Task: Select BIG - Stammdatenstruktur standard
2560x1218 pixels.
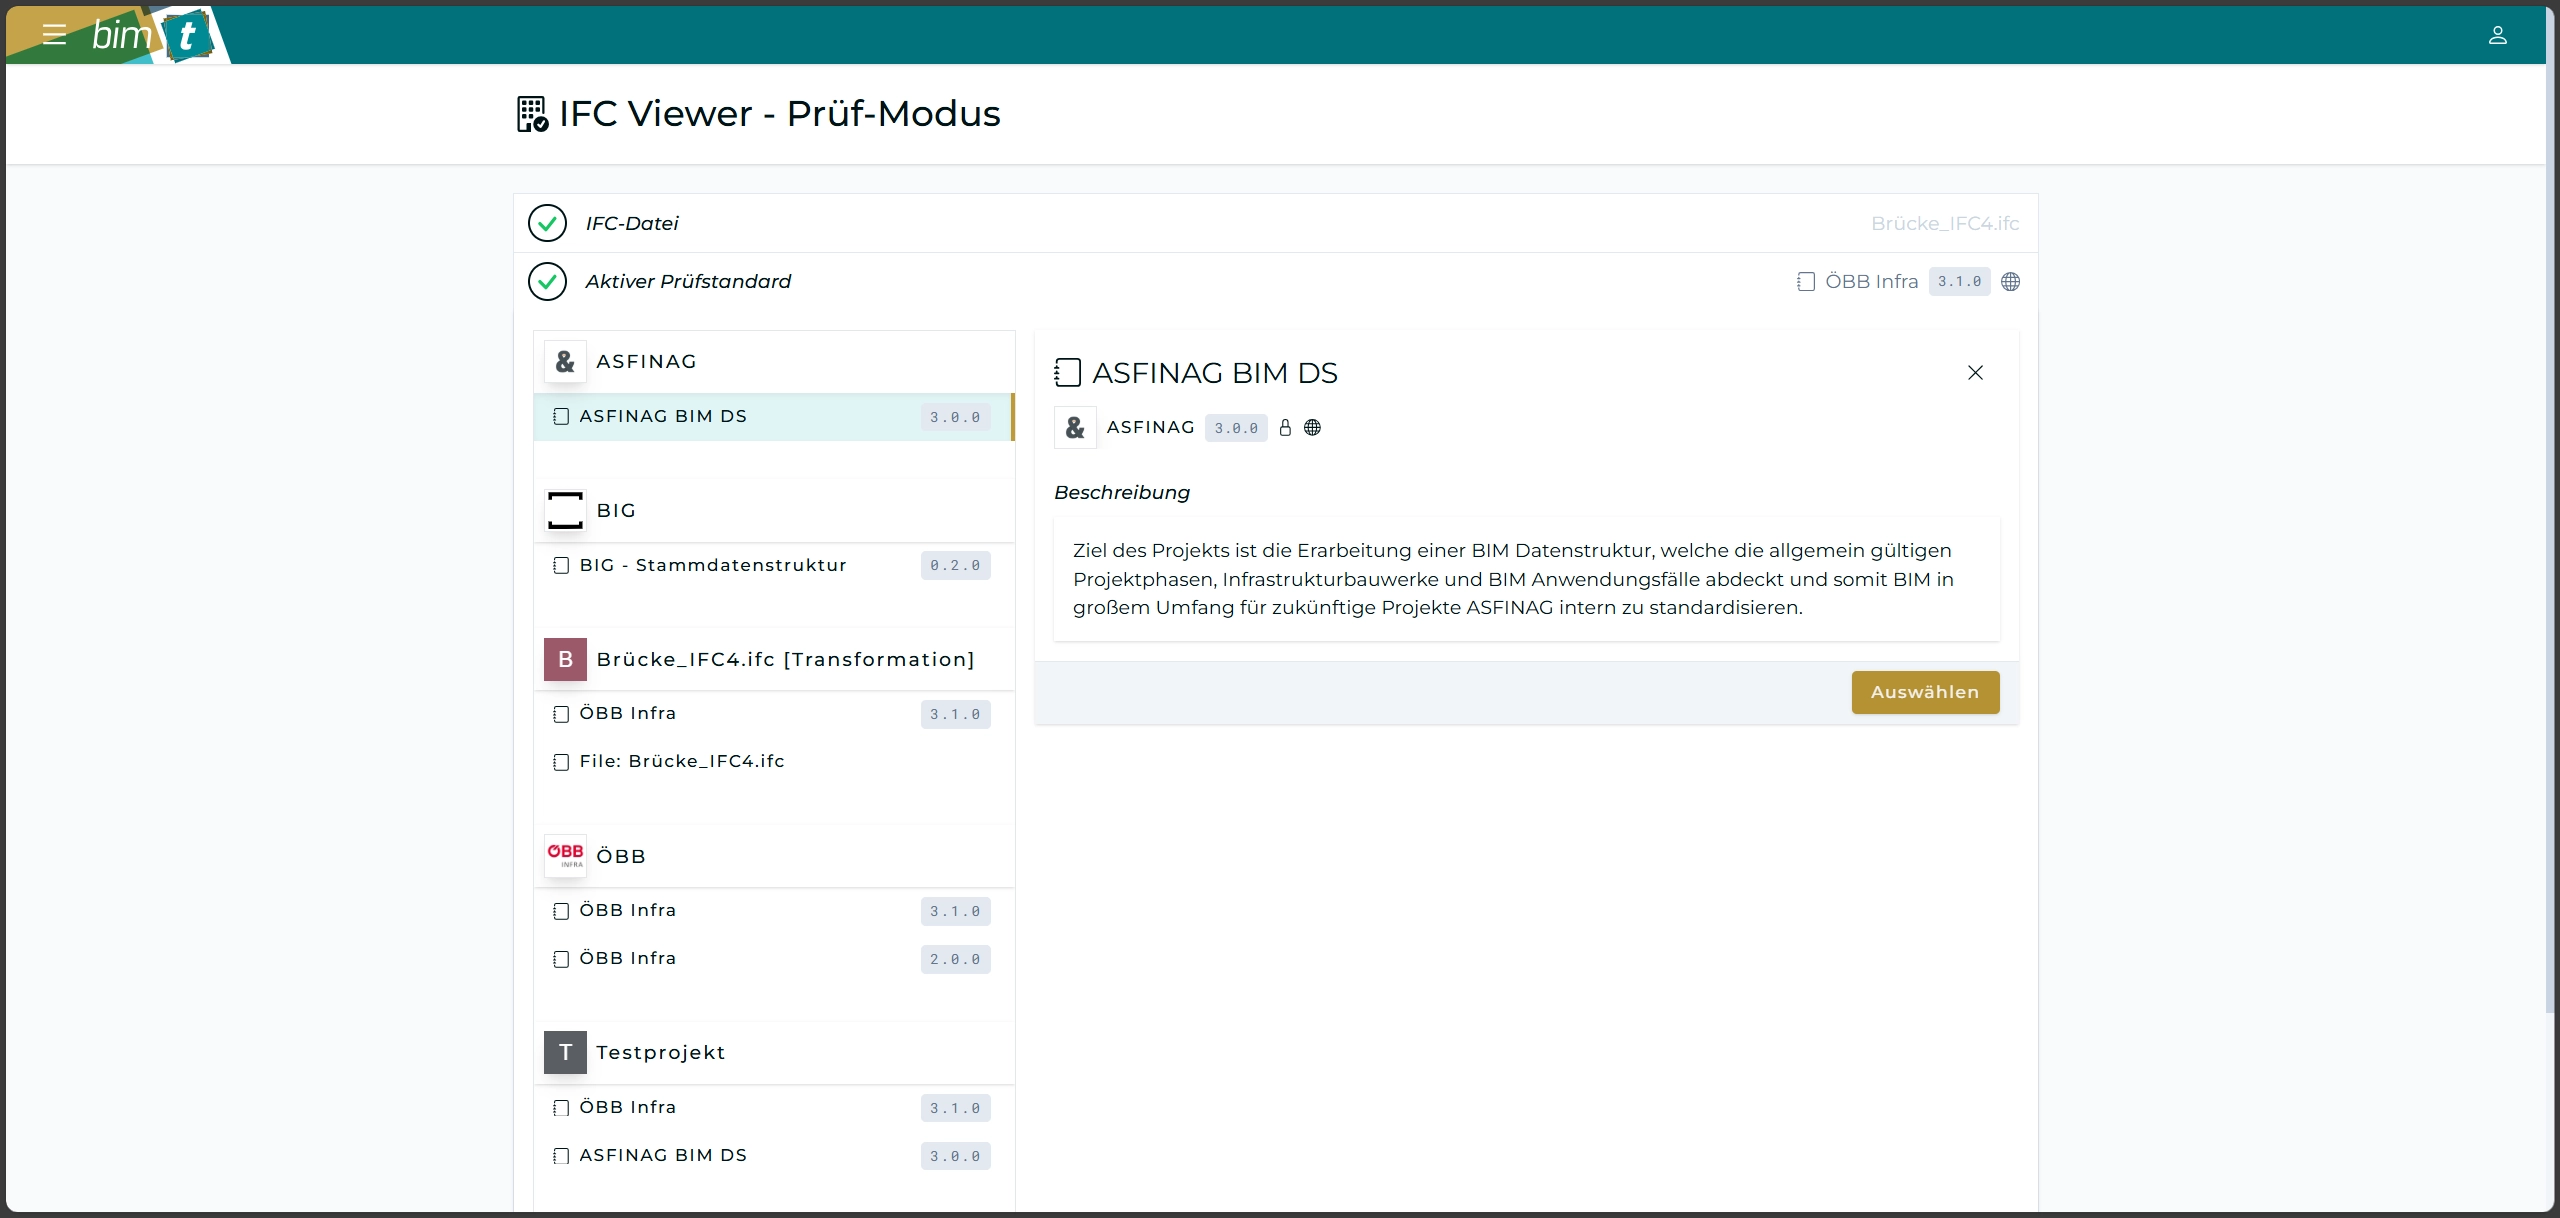Action: (x=712, y=566)
